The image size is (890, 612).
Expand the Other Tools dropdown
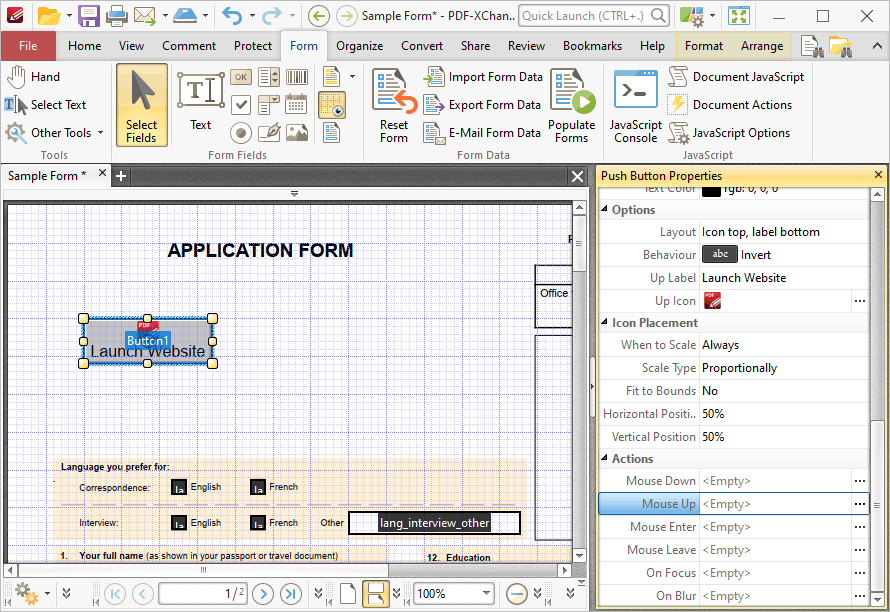pos(100,133)
